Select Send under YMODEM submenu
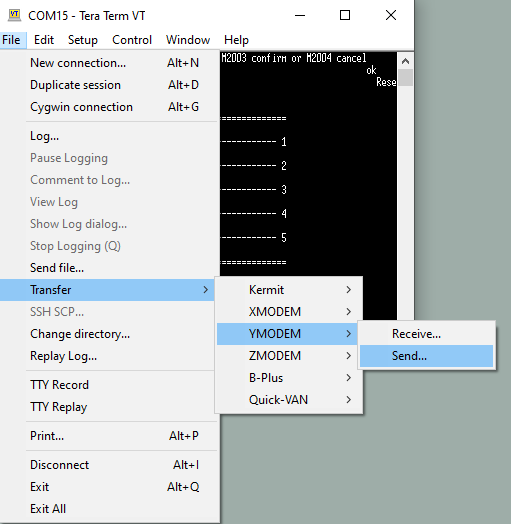This screenshot has width=511, height=524. 426,356
